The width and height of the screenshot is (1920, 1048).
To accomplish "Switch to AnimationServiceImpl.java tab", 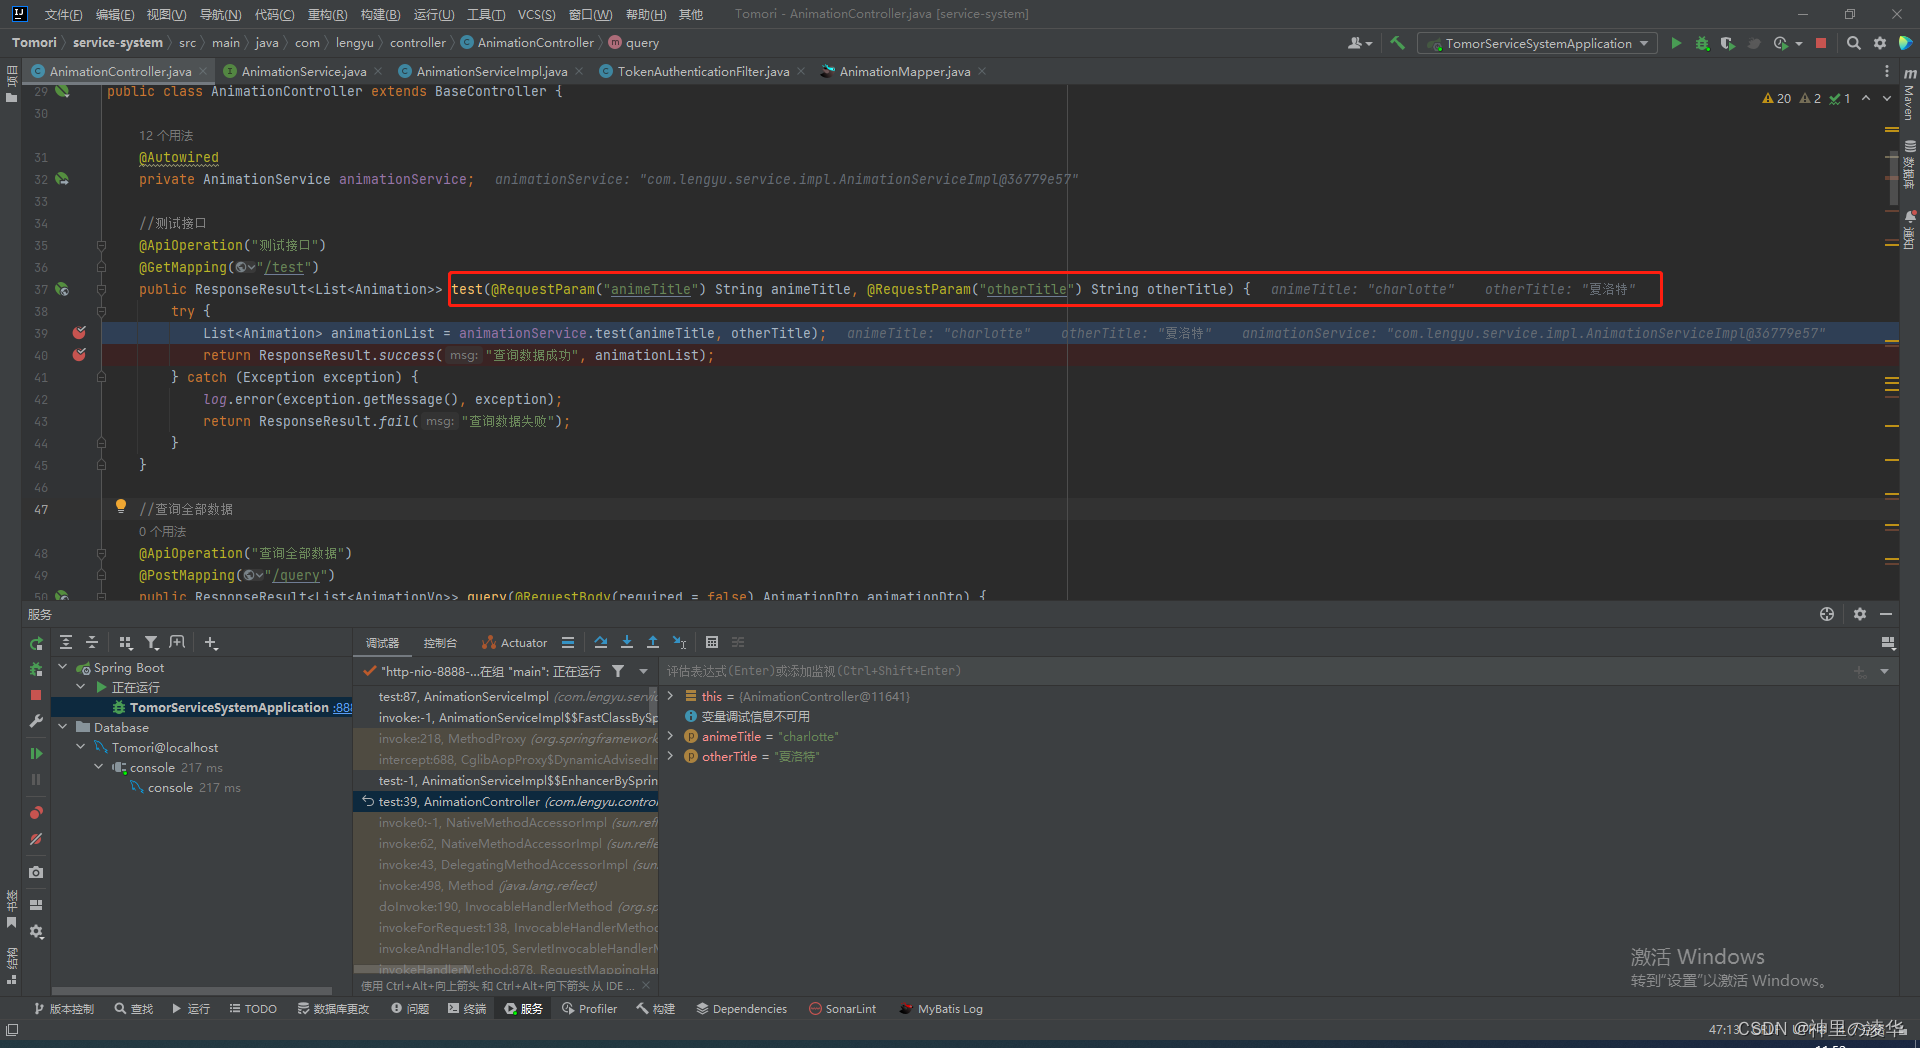I will tap(491, 71).
